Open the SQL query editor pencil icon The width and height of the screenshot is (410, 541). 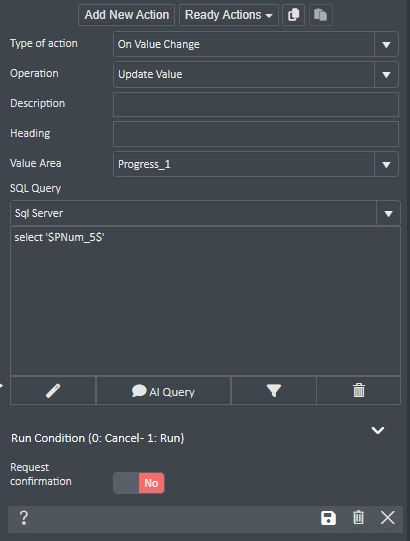pyautogui.click(x=53, y=391)
